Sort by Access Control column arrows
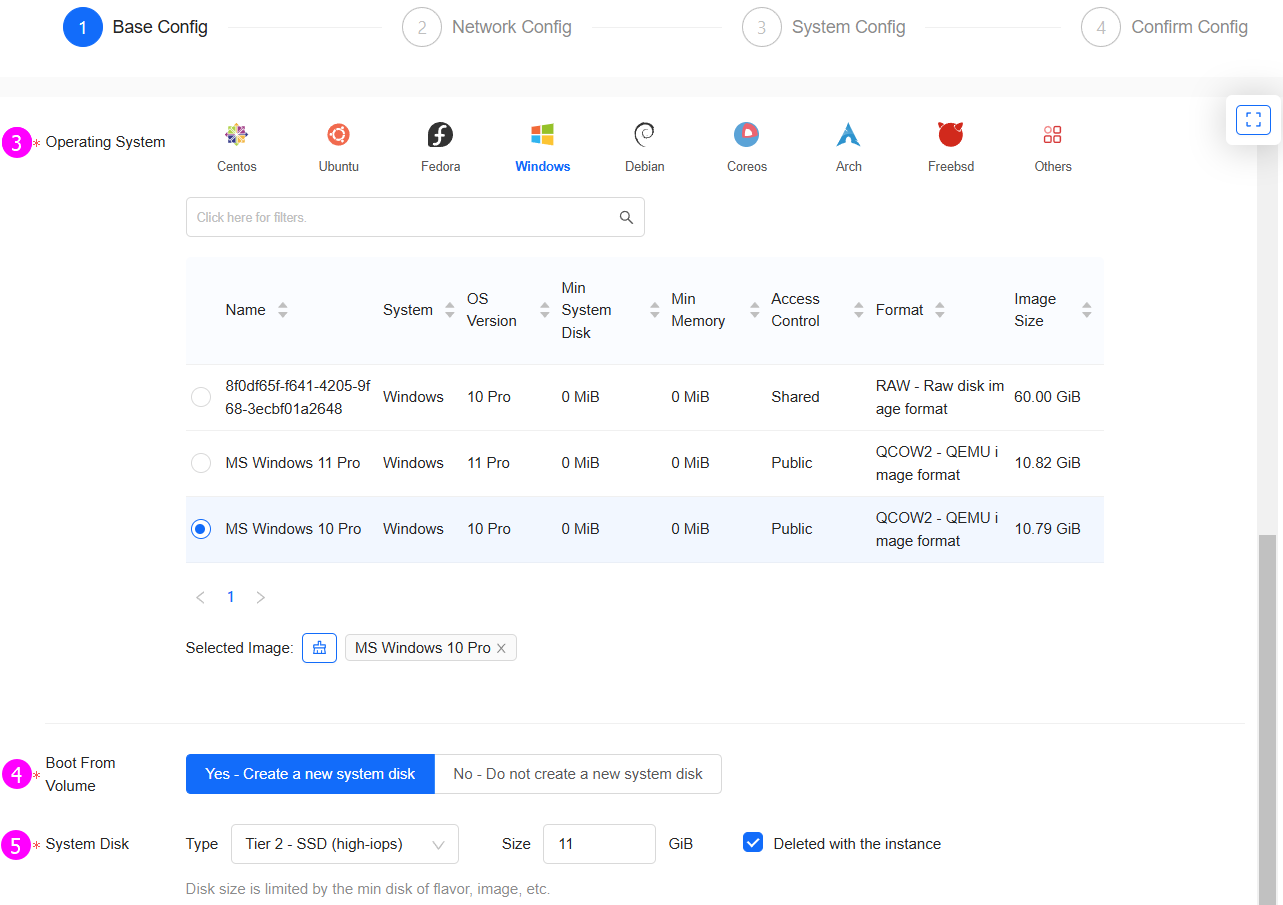 click(858, 310)
